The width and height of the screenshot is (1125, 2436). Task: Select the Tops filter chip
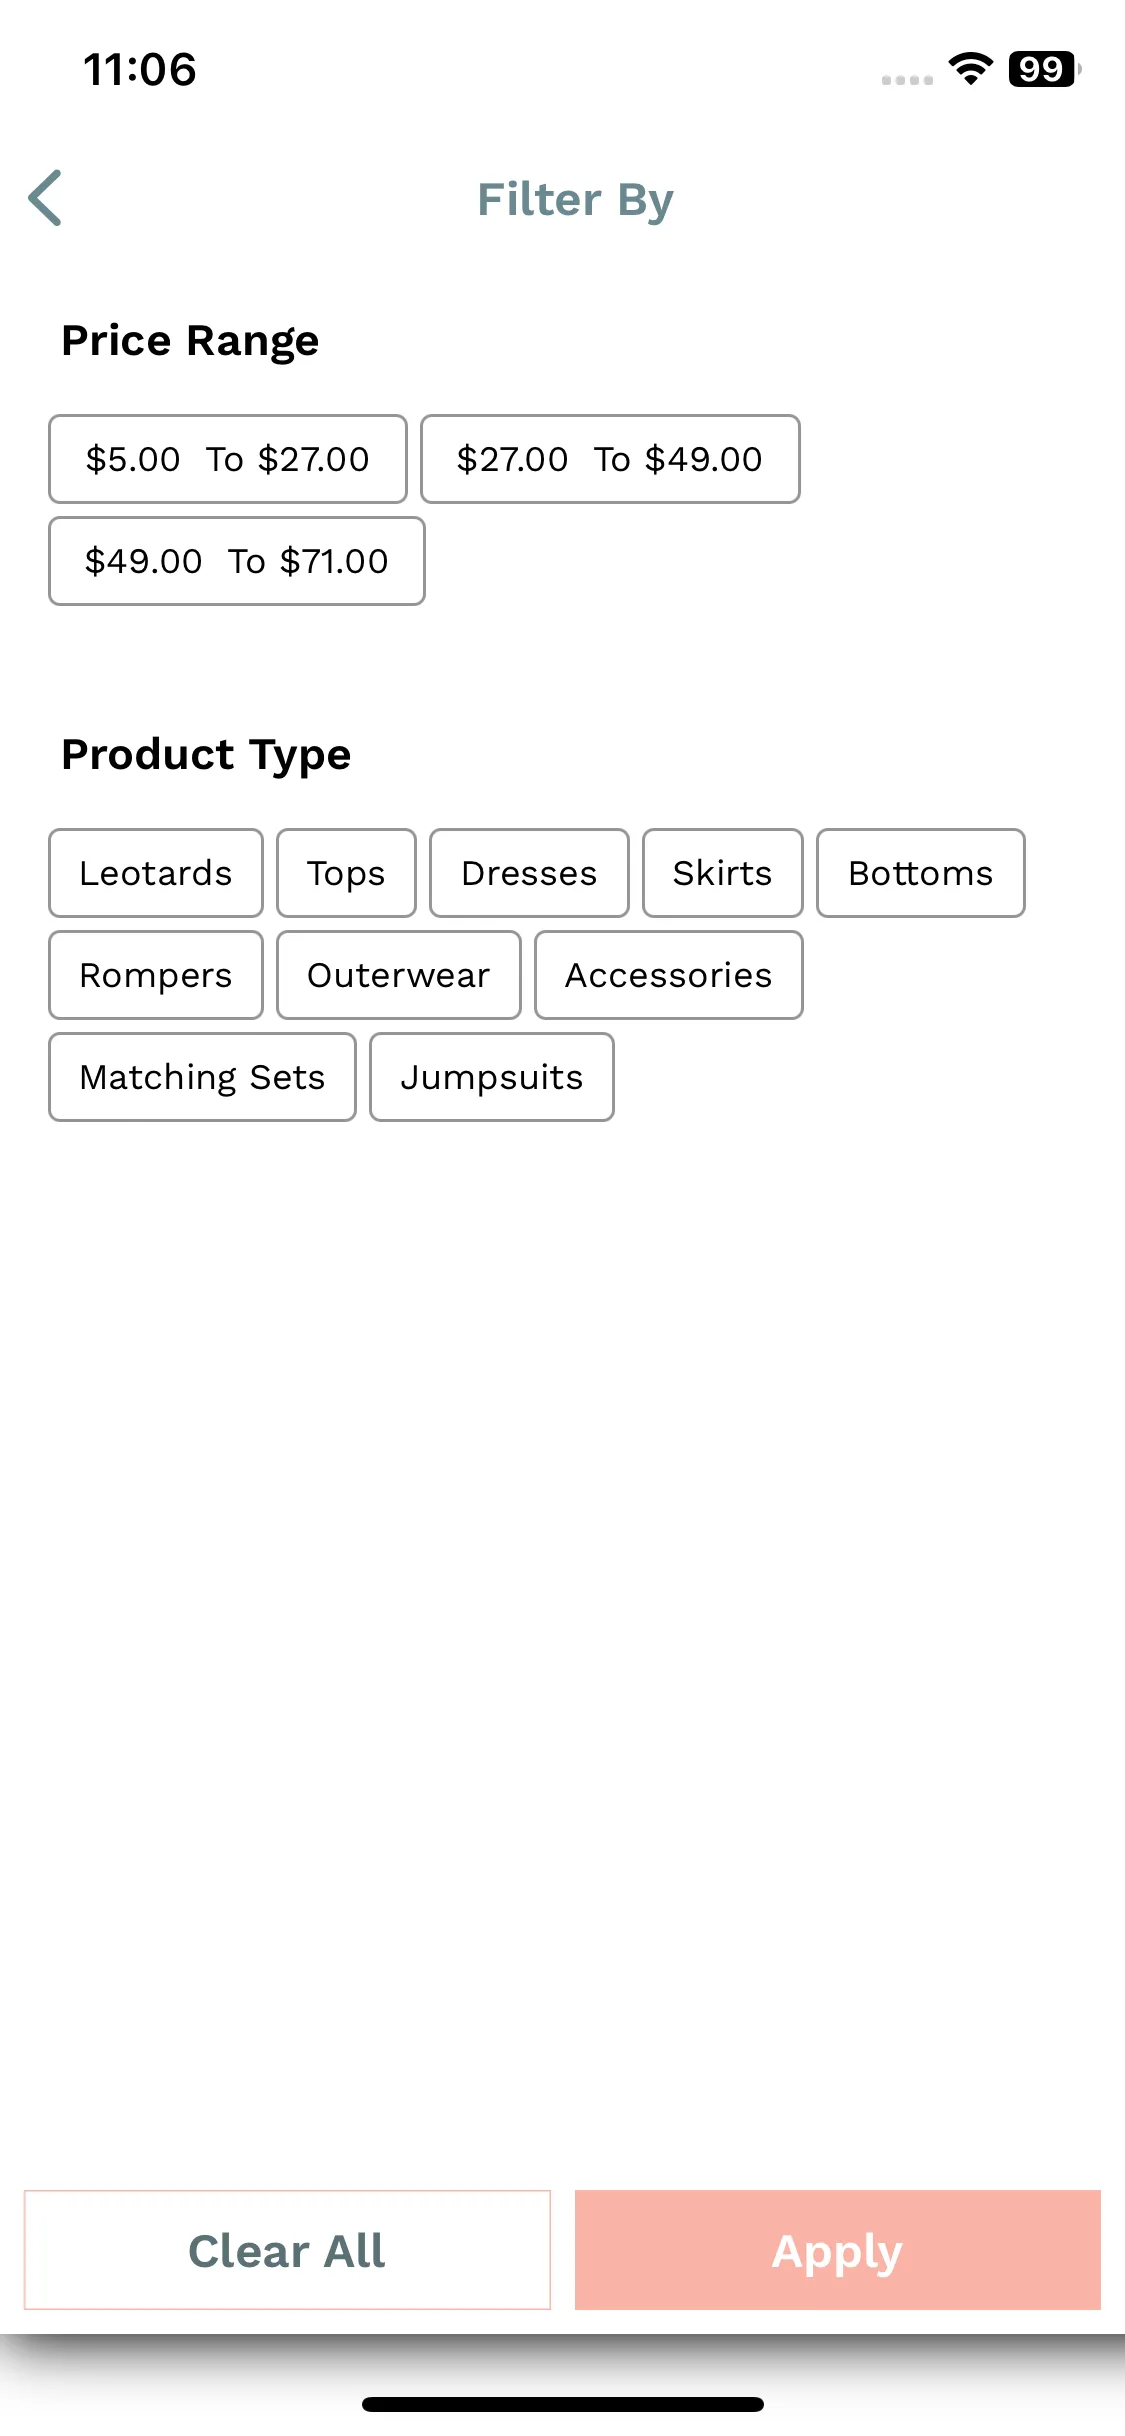[346, 873]
